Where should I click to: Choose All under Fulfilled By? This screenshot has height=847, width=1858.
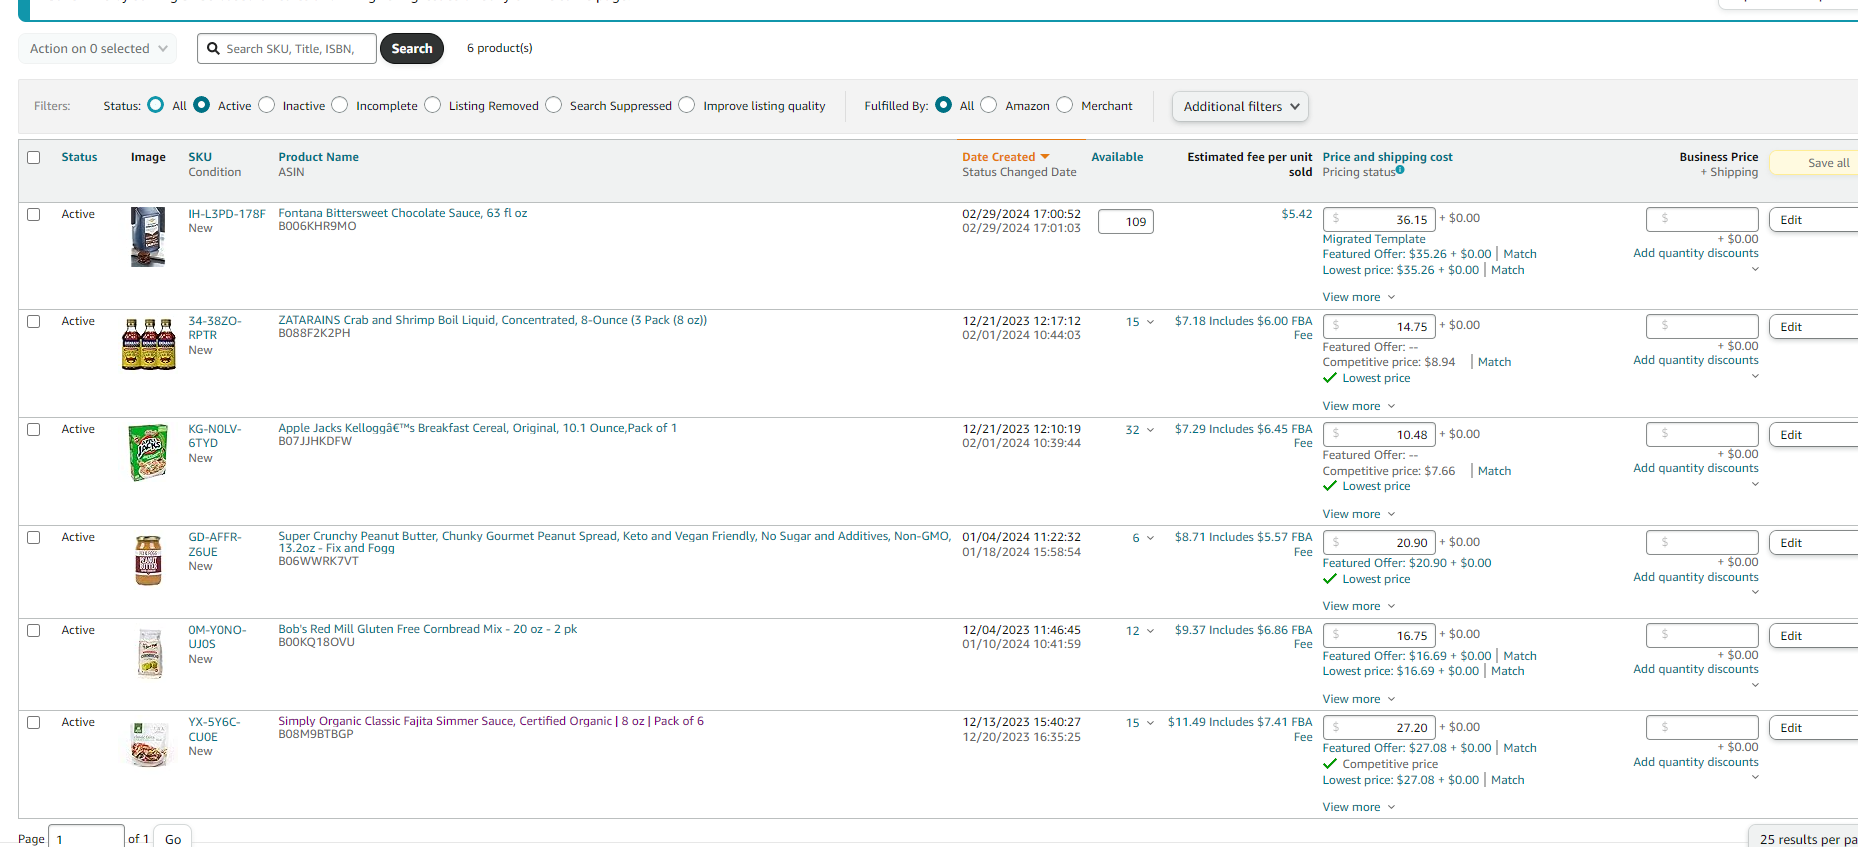point(944,105)
